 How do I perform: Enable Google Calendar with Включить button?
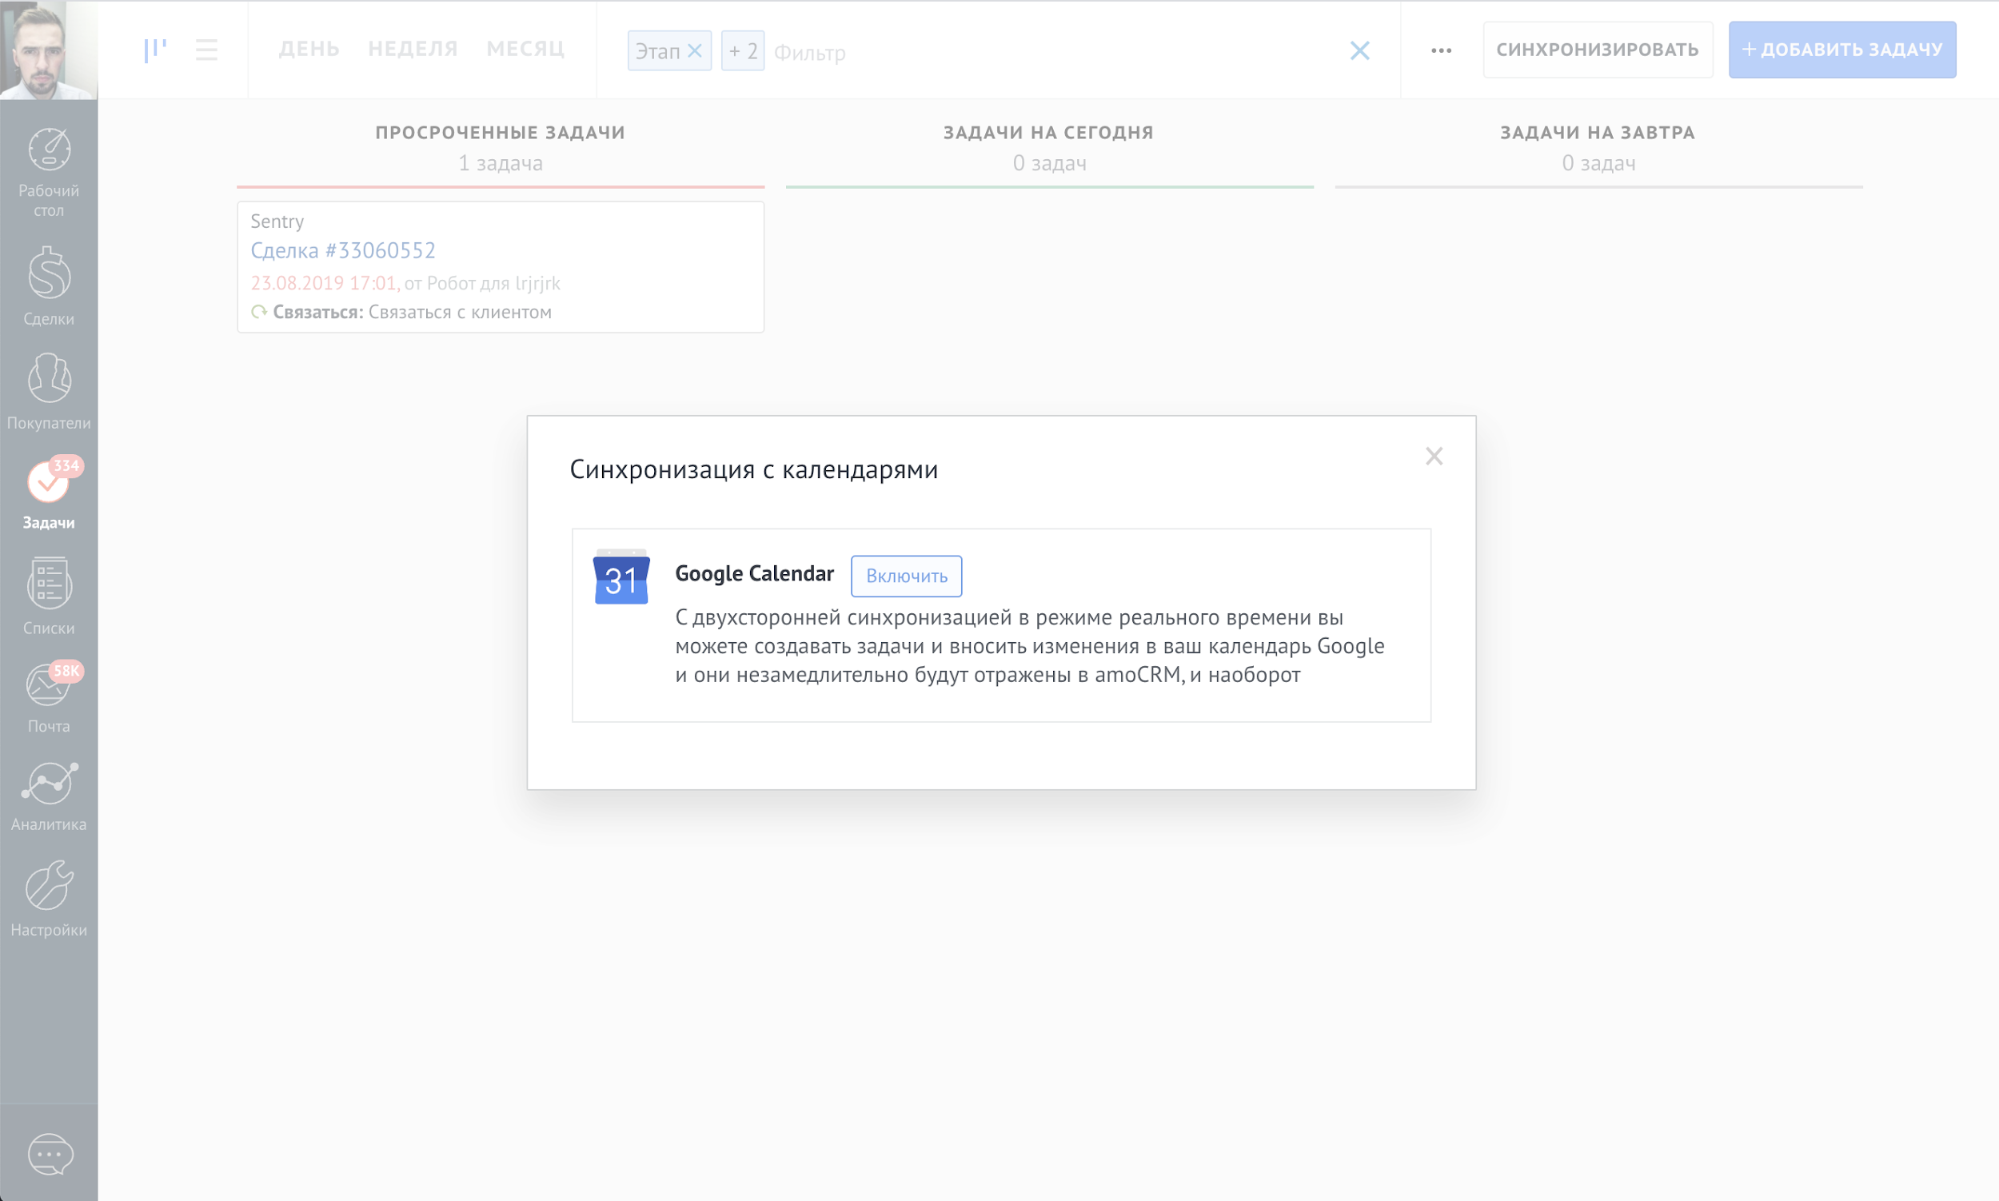907,576
